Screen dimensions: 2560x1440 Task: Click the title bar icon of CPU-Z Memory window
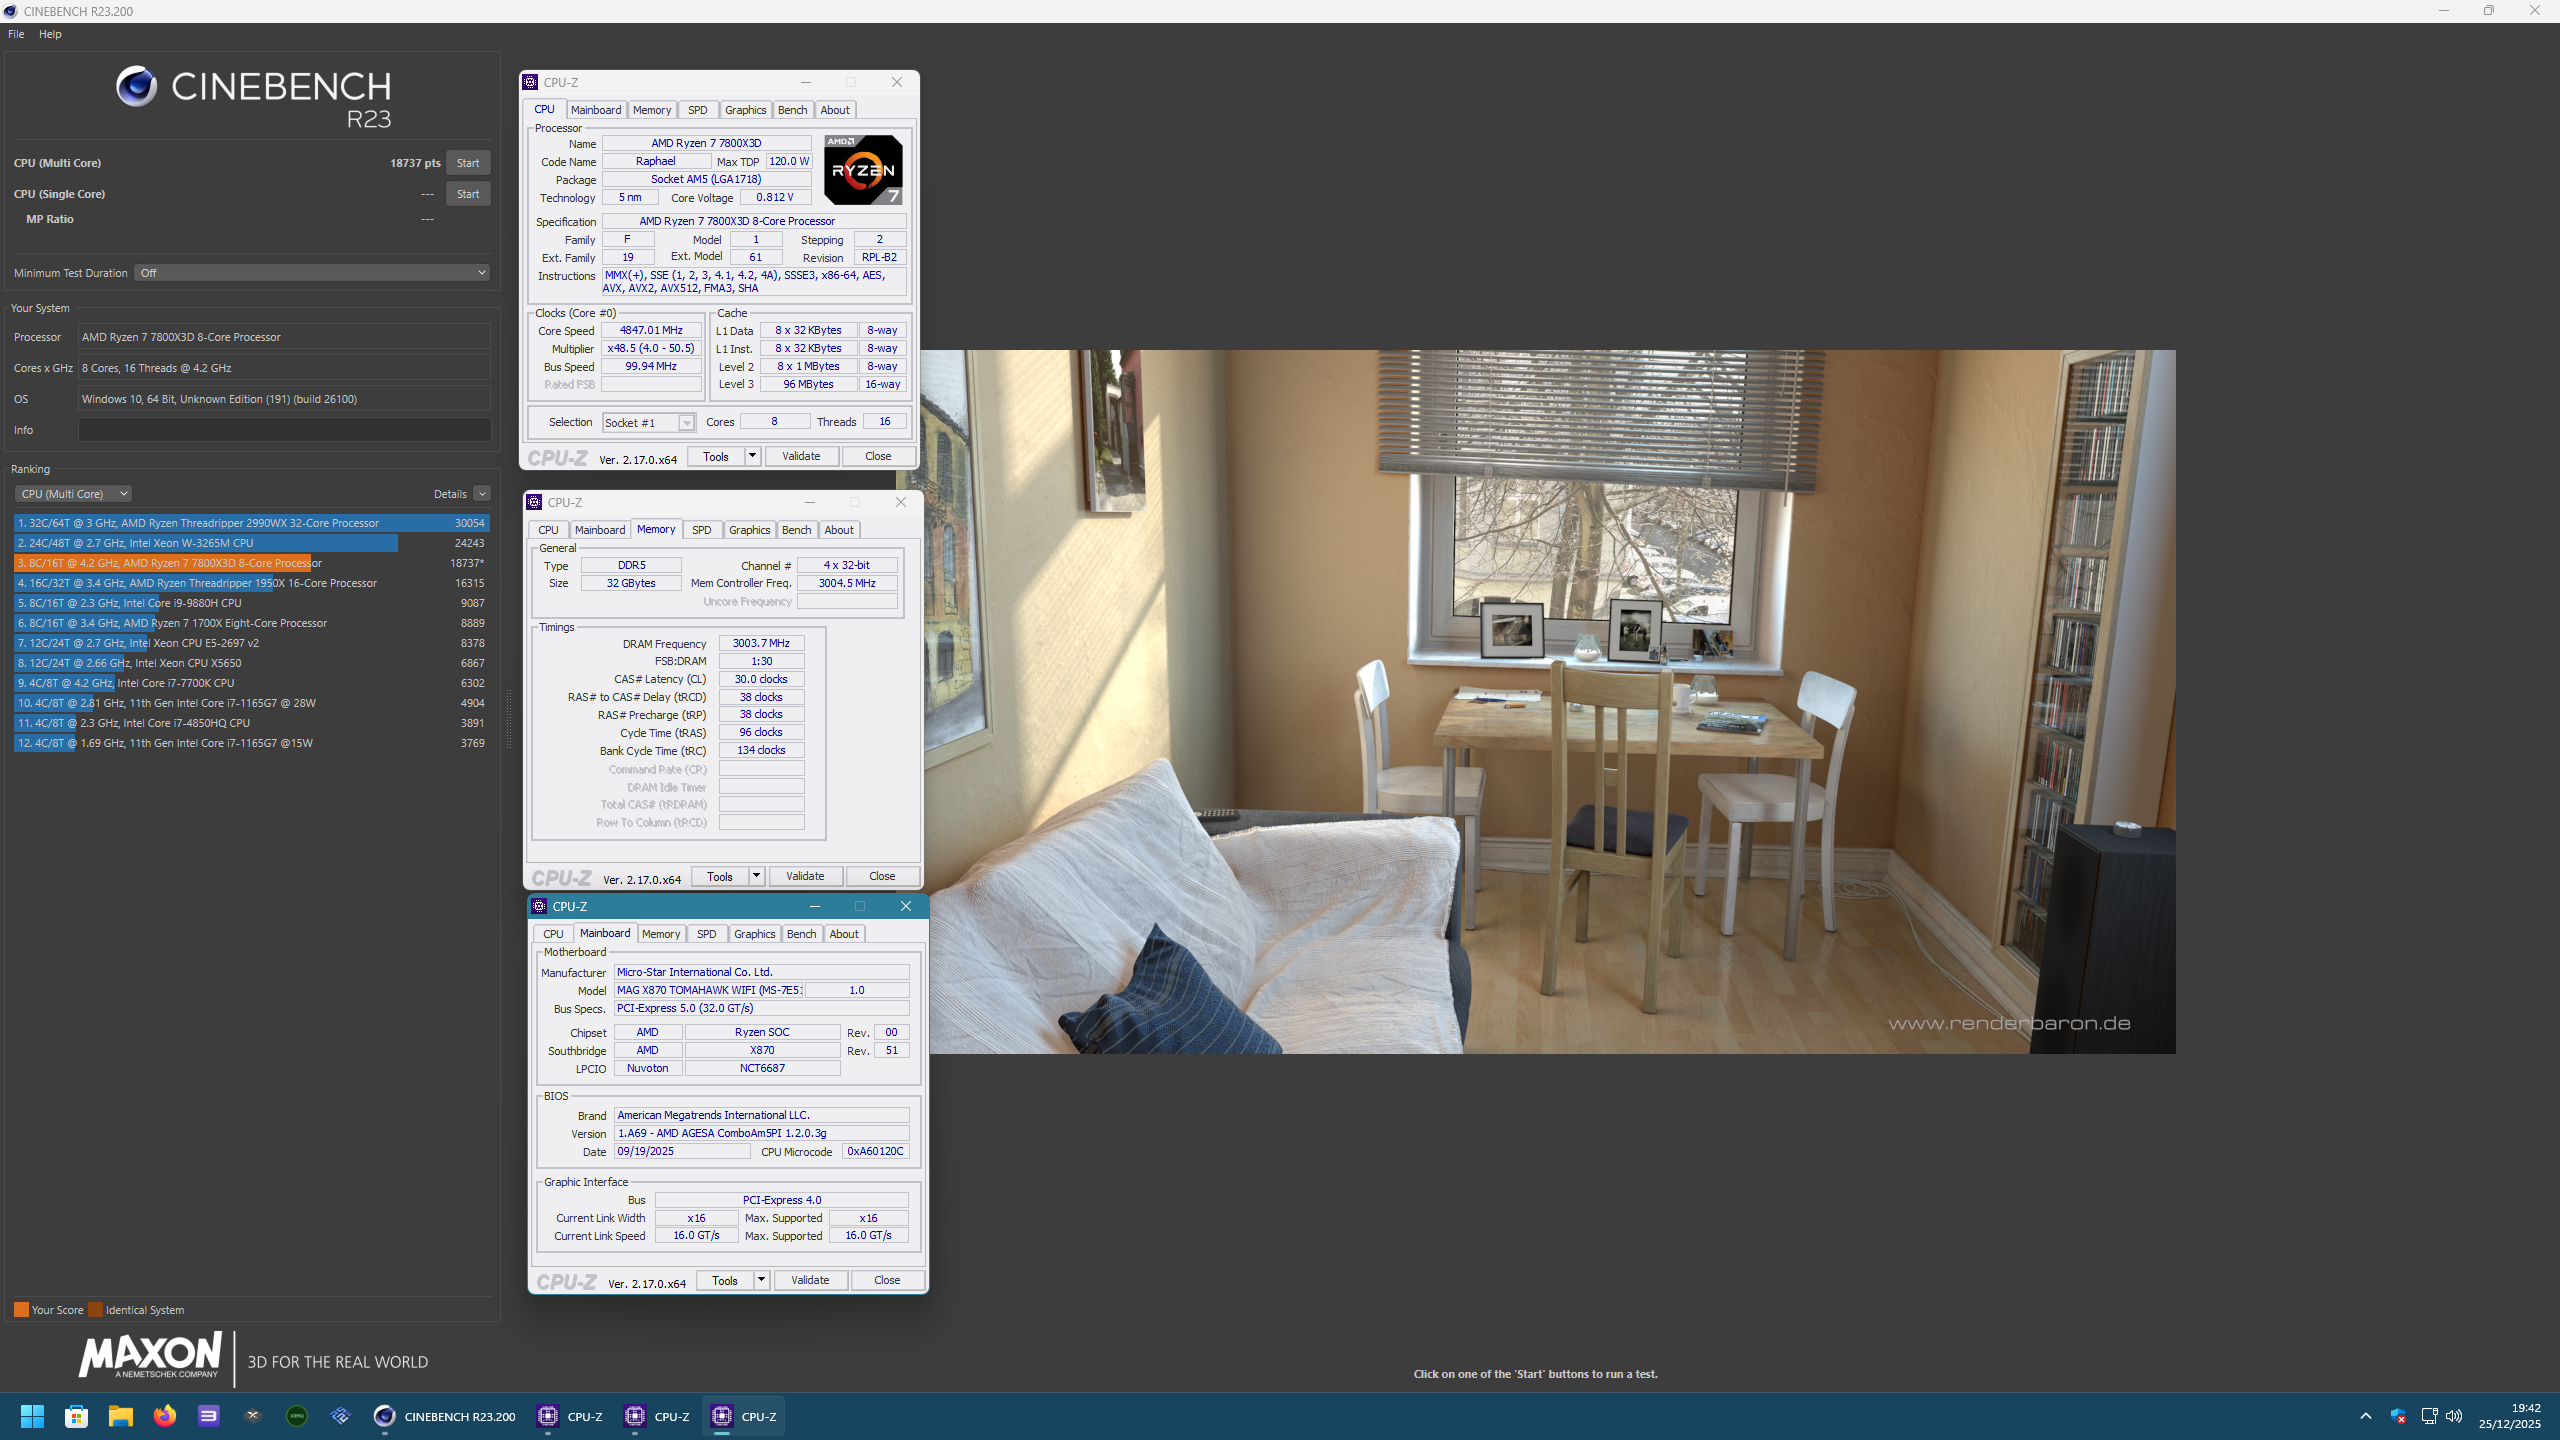point(535,502)
